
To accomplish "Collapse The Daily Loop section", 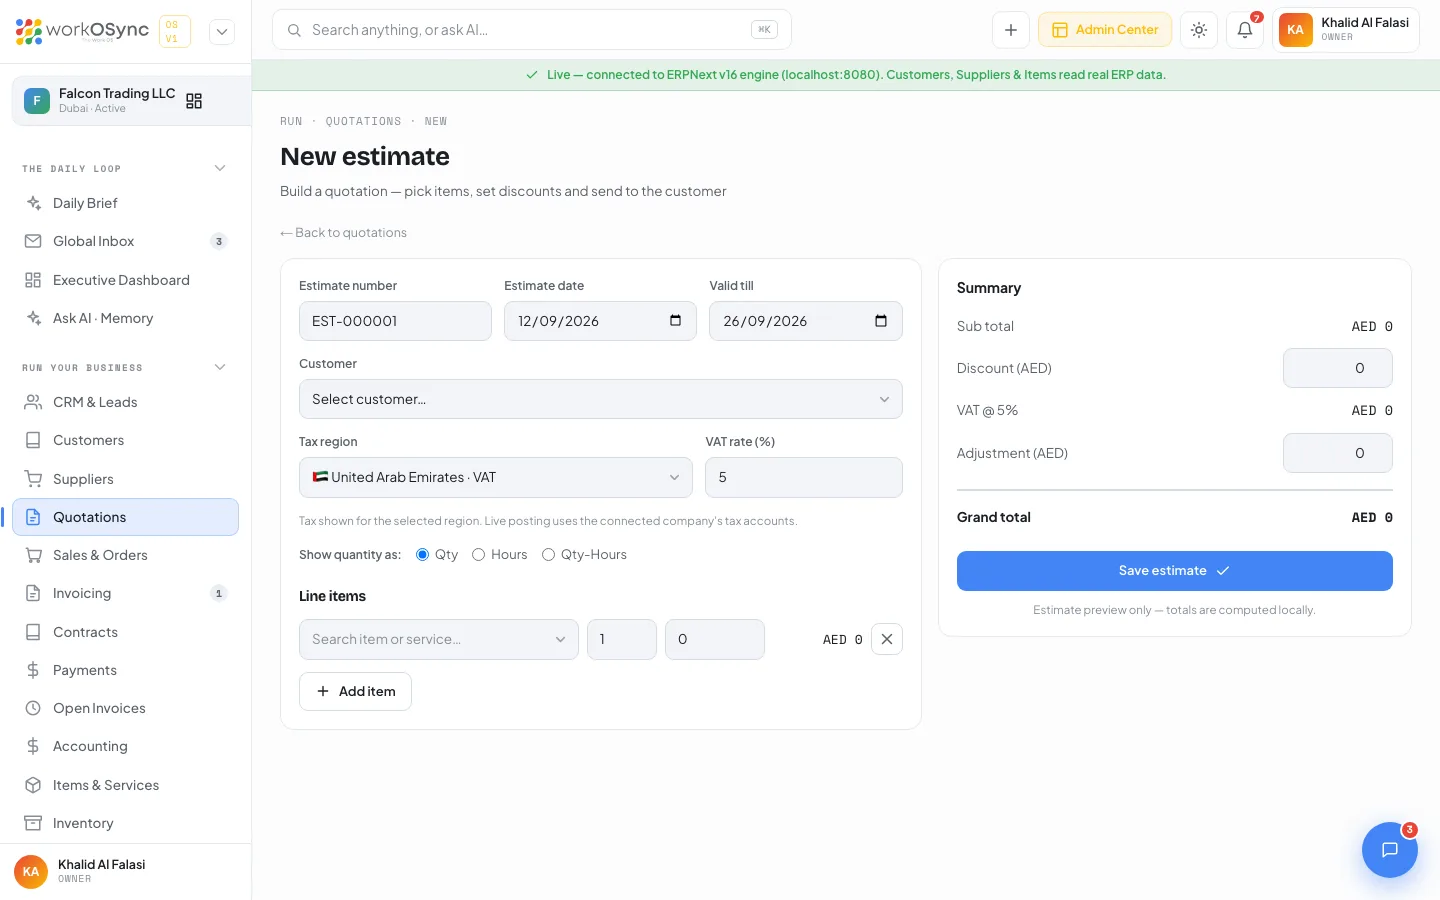I will [x=220, y=168].
